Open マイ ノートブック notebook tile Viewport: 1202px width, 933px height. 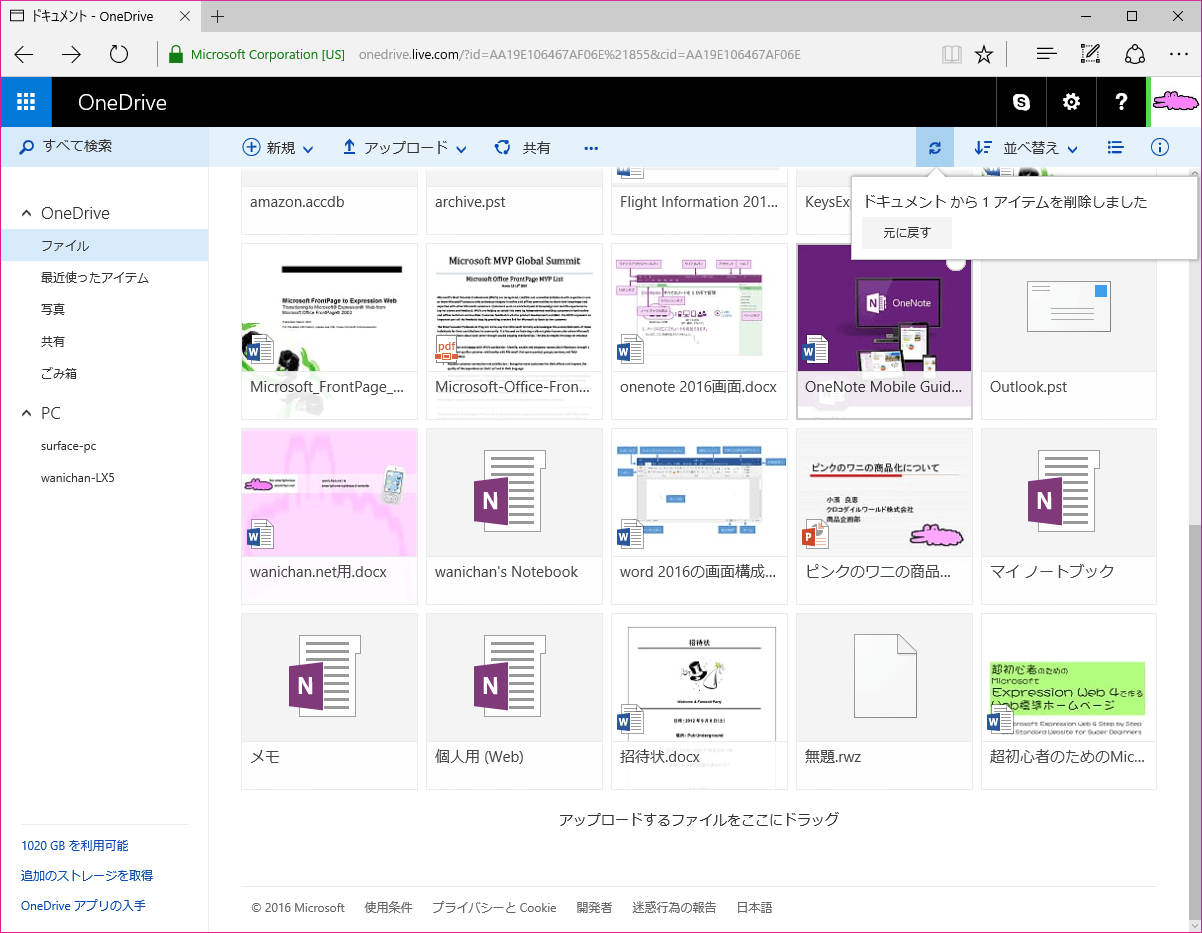click(x=1069, y=516)
